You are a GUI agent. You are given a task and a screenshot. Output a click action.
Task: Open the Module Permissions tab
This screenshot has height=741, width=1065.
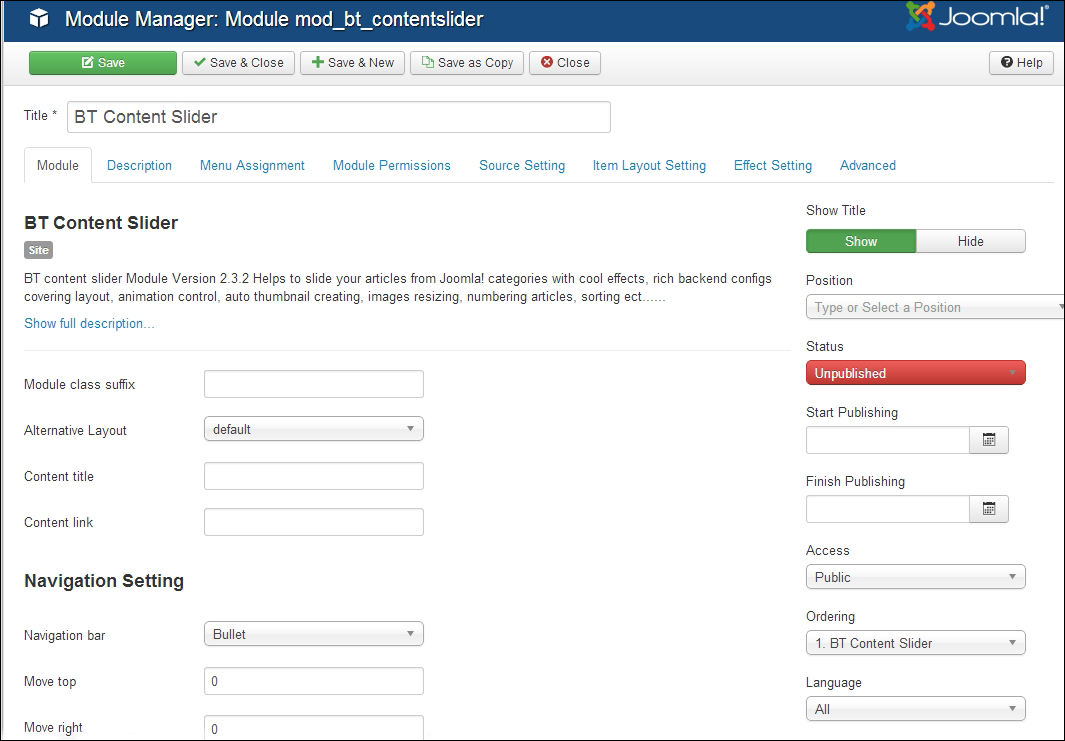pyautogui.click(x=391, y=165)
